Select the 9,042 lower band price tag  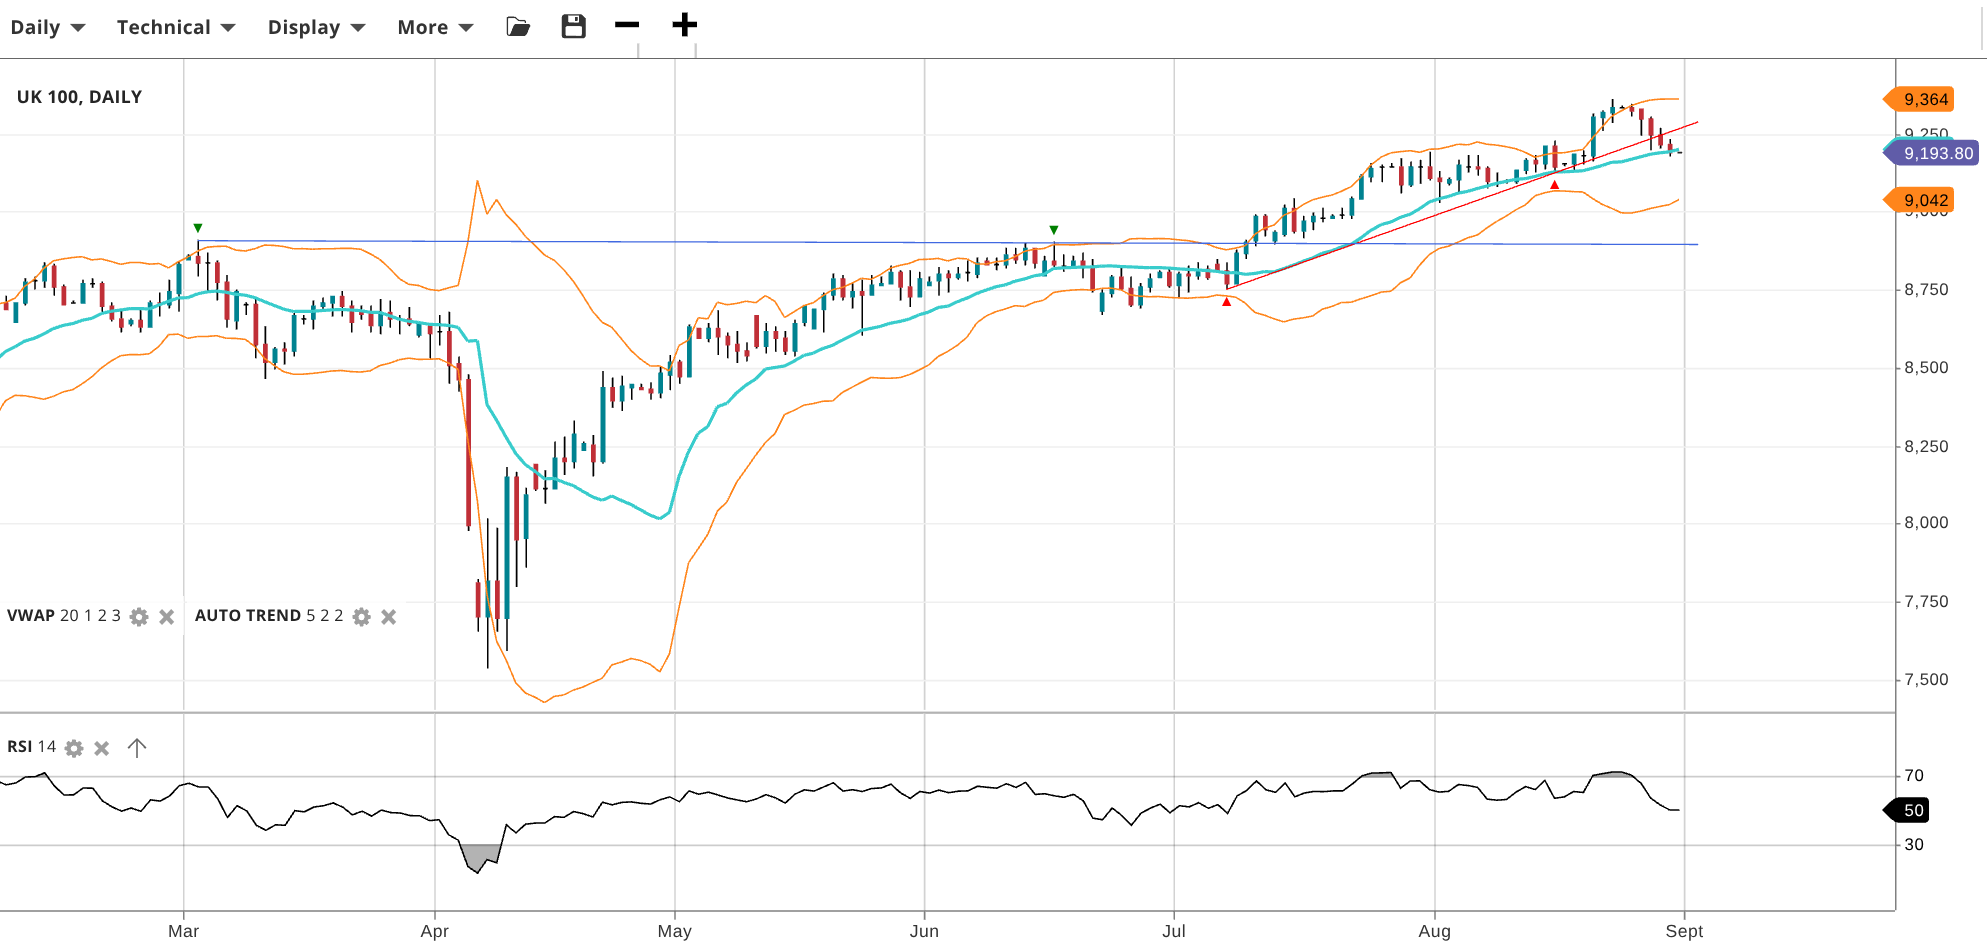point(1924,200)
